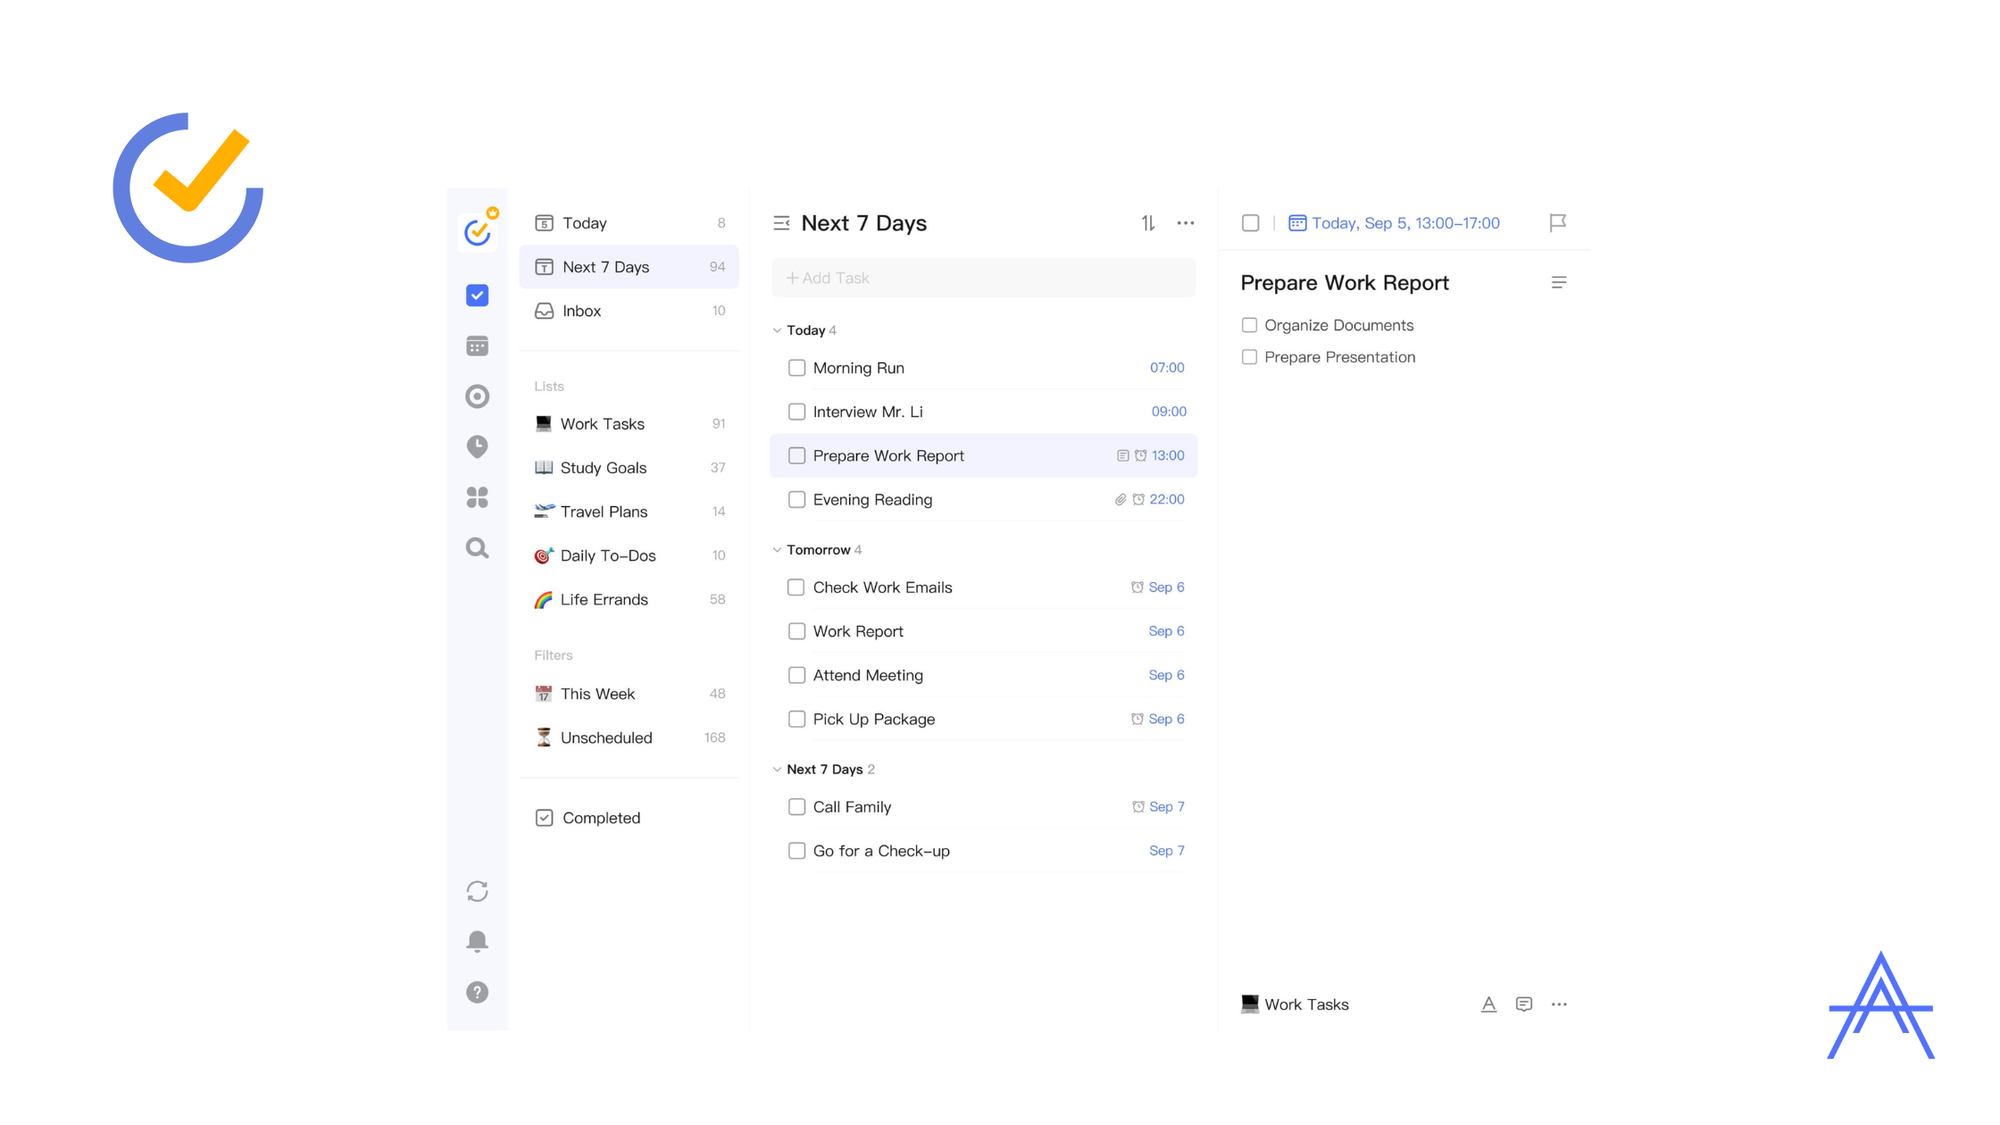2000x1125 pixels.
Task: Collapse sidebar via icon beside Next 7 Days title
Action: [782, 223]
